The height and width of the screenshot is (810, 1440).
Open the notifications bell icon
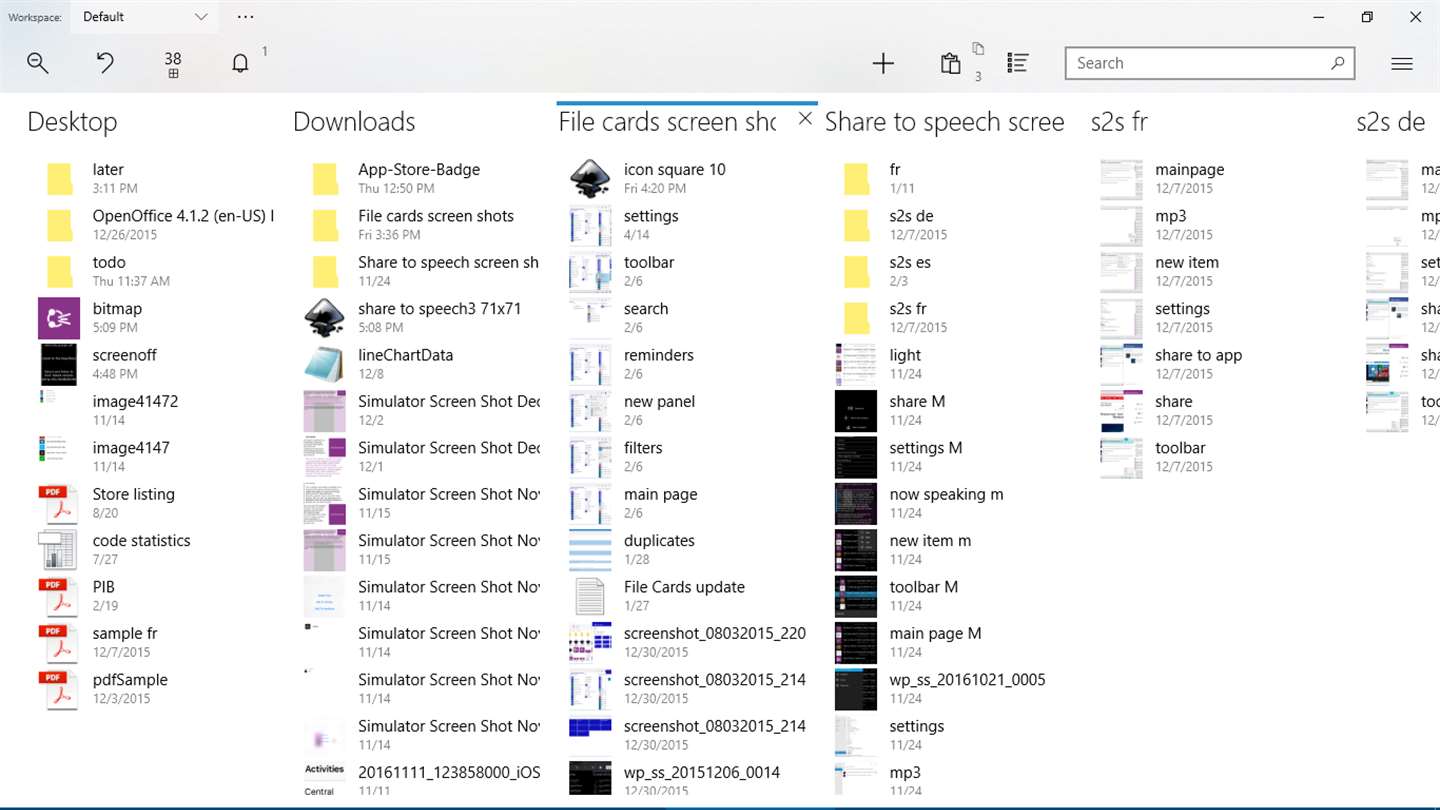(240, 63)
